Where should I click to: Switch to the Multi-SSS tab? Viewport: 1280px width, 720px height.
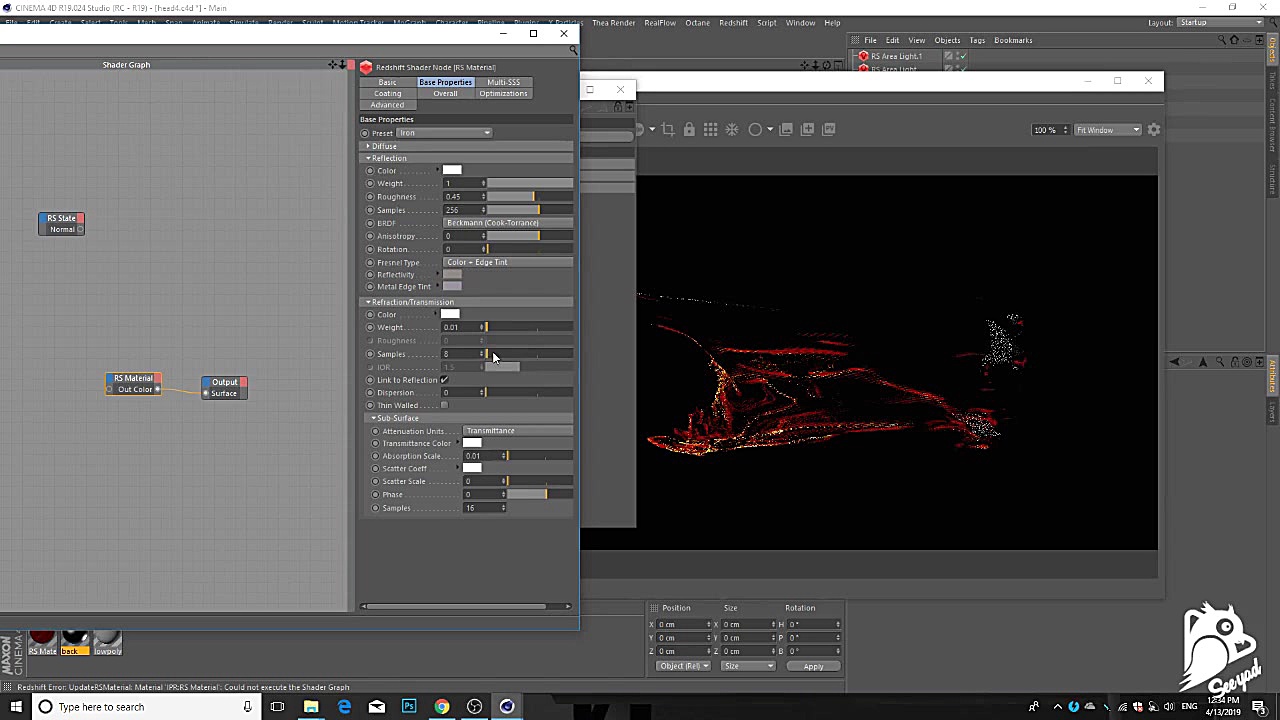[503, 82]
